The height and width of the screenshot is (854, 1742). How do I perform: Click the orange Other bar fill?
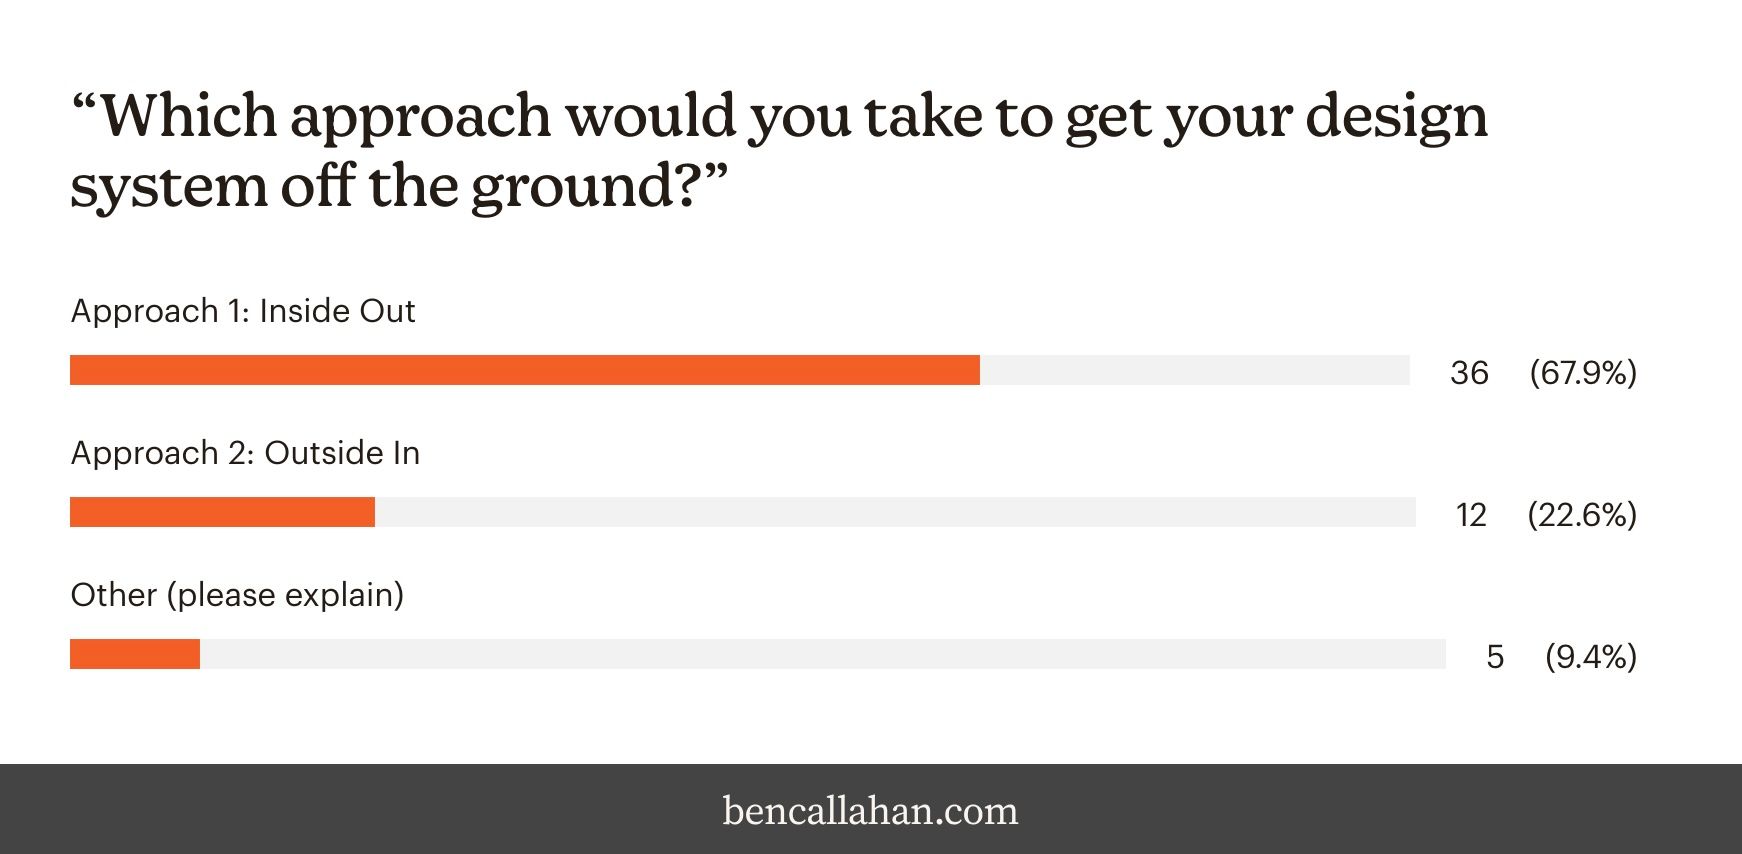[135, 654]
